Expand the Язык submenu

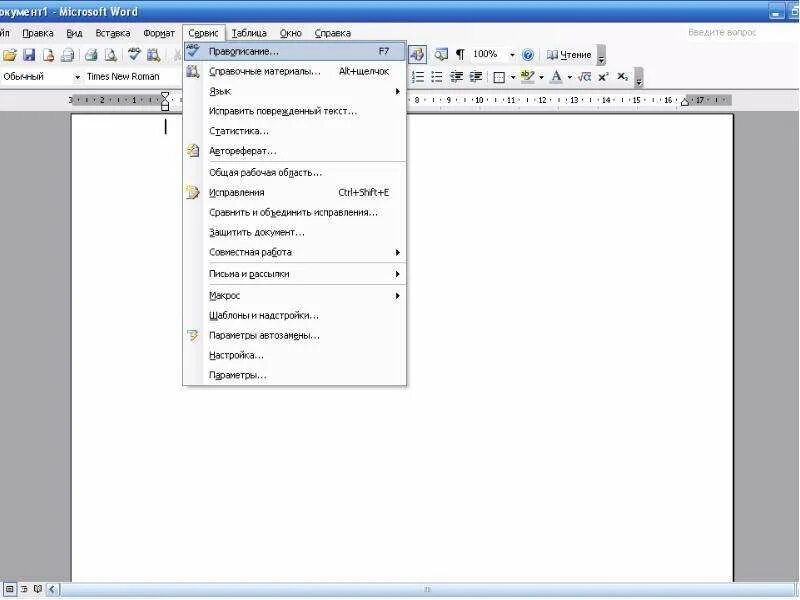pos(295,91)
